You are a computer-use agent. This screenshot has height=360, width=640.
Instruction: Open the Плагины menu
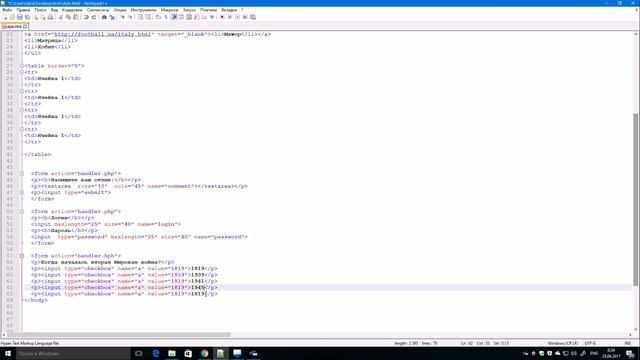click(x=209, y=10)
